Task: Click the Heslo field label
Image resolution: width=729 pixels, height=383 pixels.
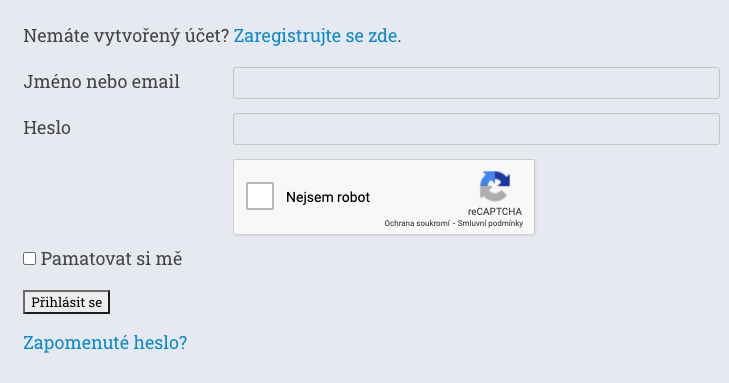Action: click(47, 128)
